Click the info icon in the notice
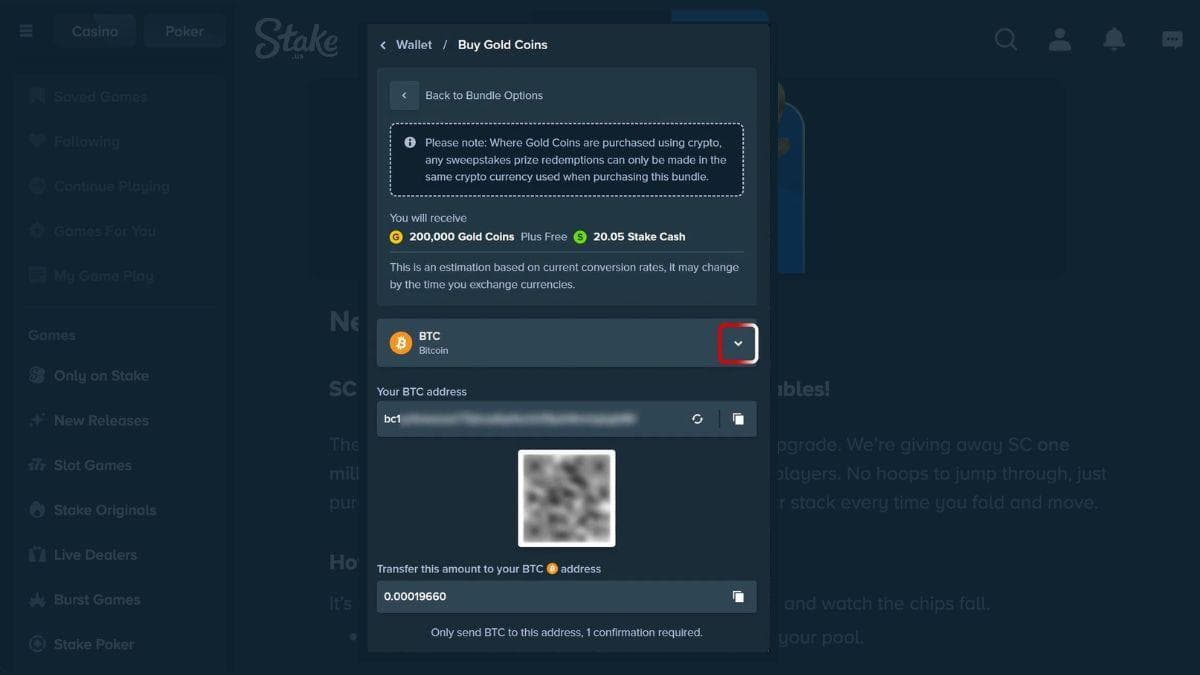This screenshot has height=675, width=1200. tap(410, 143)
